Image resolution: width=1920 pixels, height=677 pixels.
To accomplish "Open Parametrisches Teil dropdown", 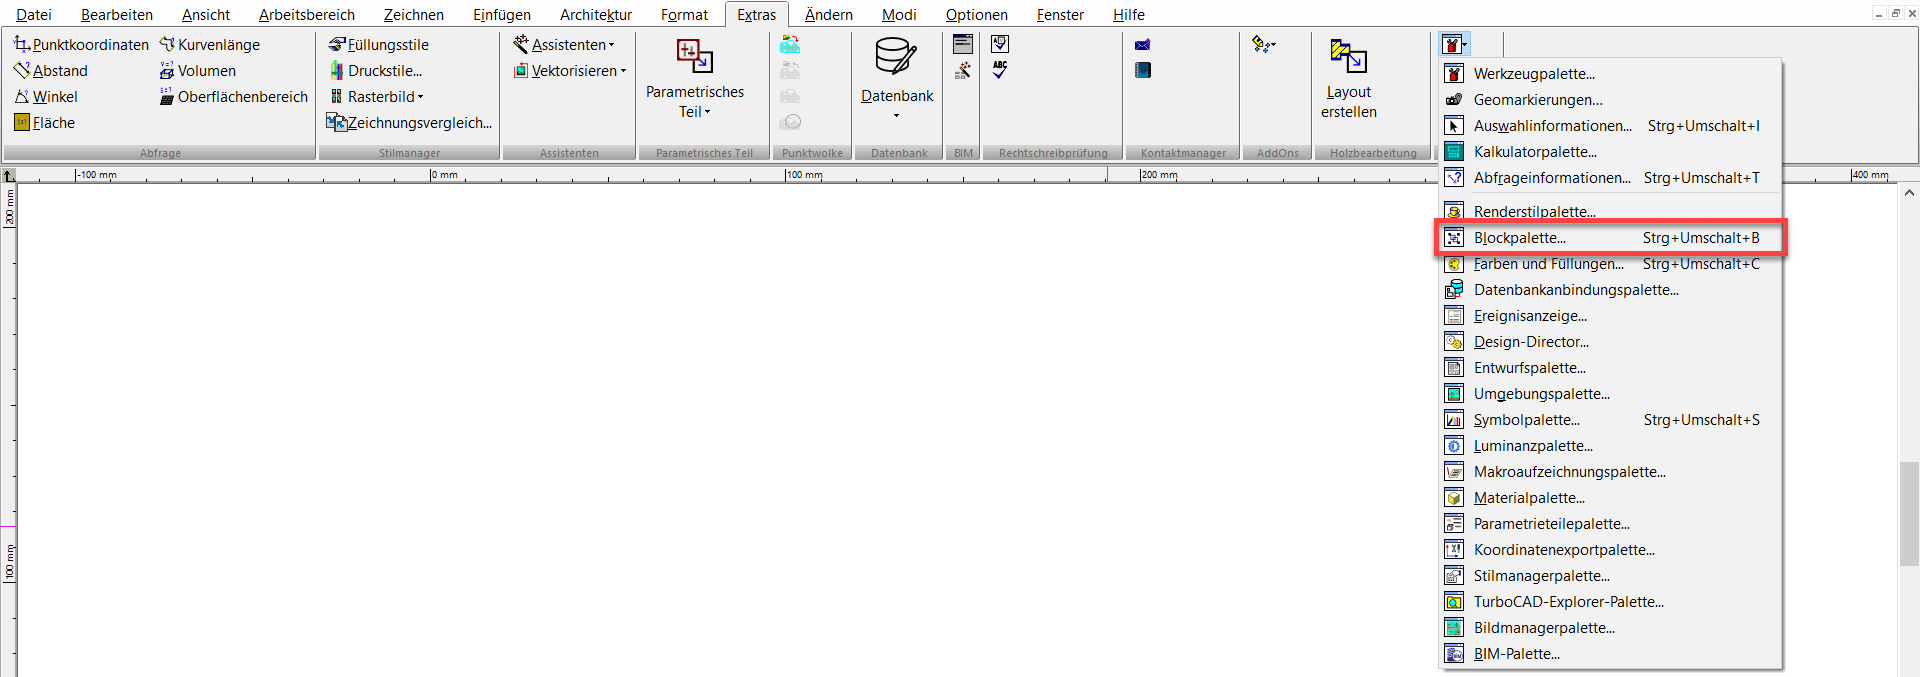I will [x=695, y=80].
